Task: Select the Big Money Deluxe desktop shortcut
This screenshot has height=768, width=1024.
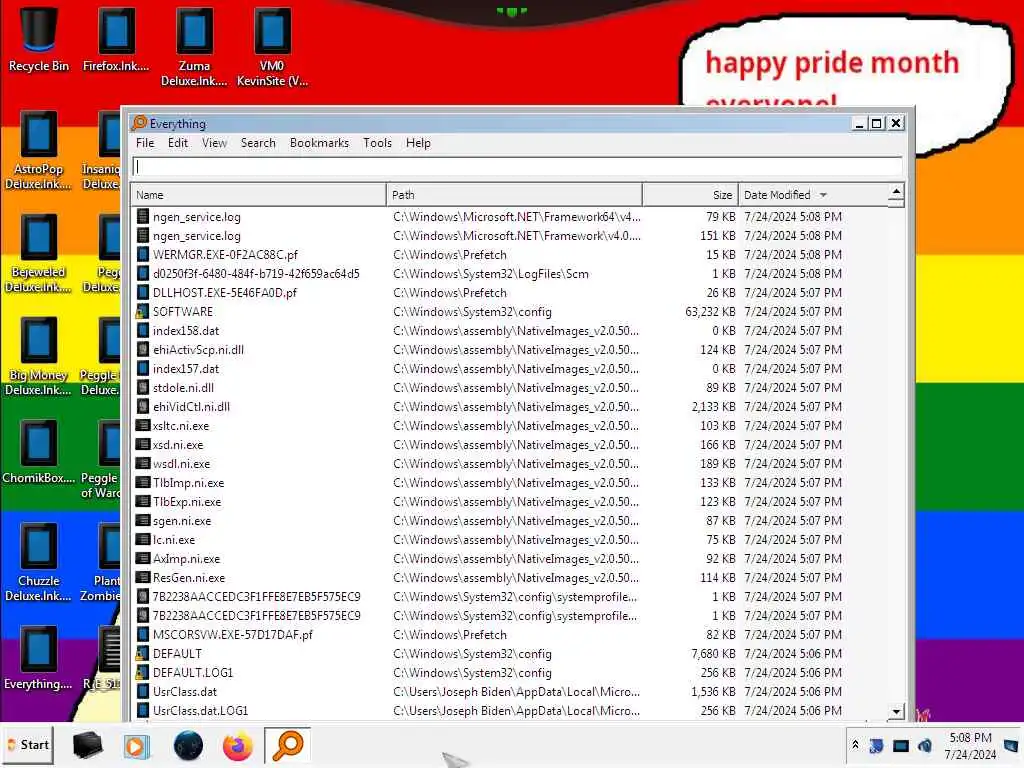Action: (39, 357)
